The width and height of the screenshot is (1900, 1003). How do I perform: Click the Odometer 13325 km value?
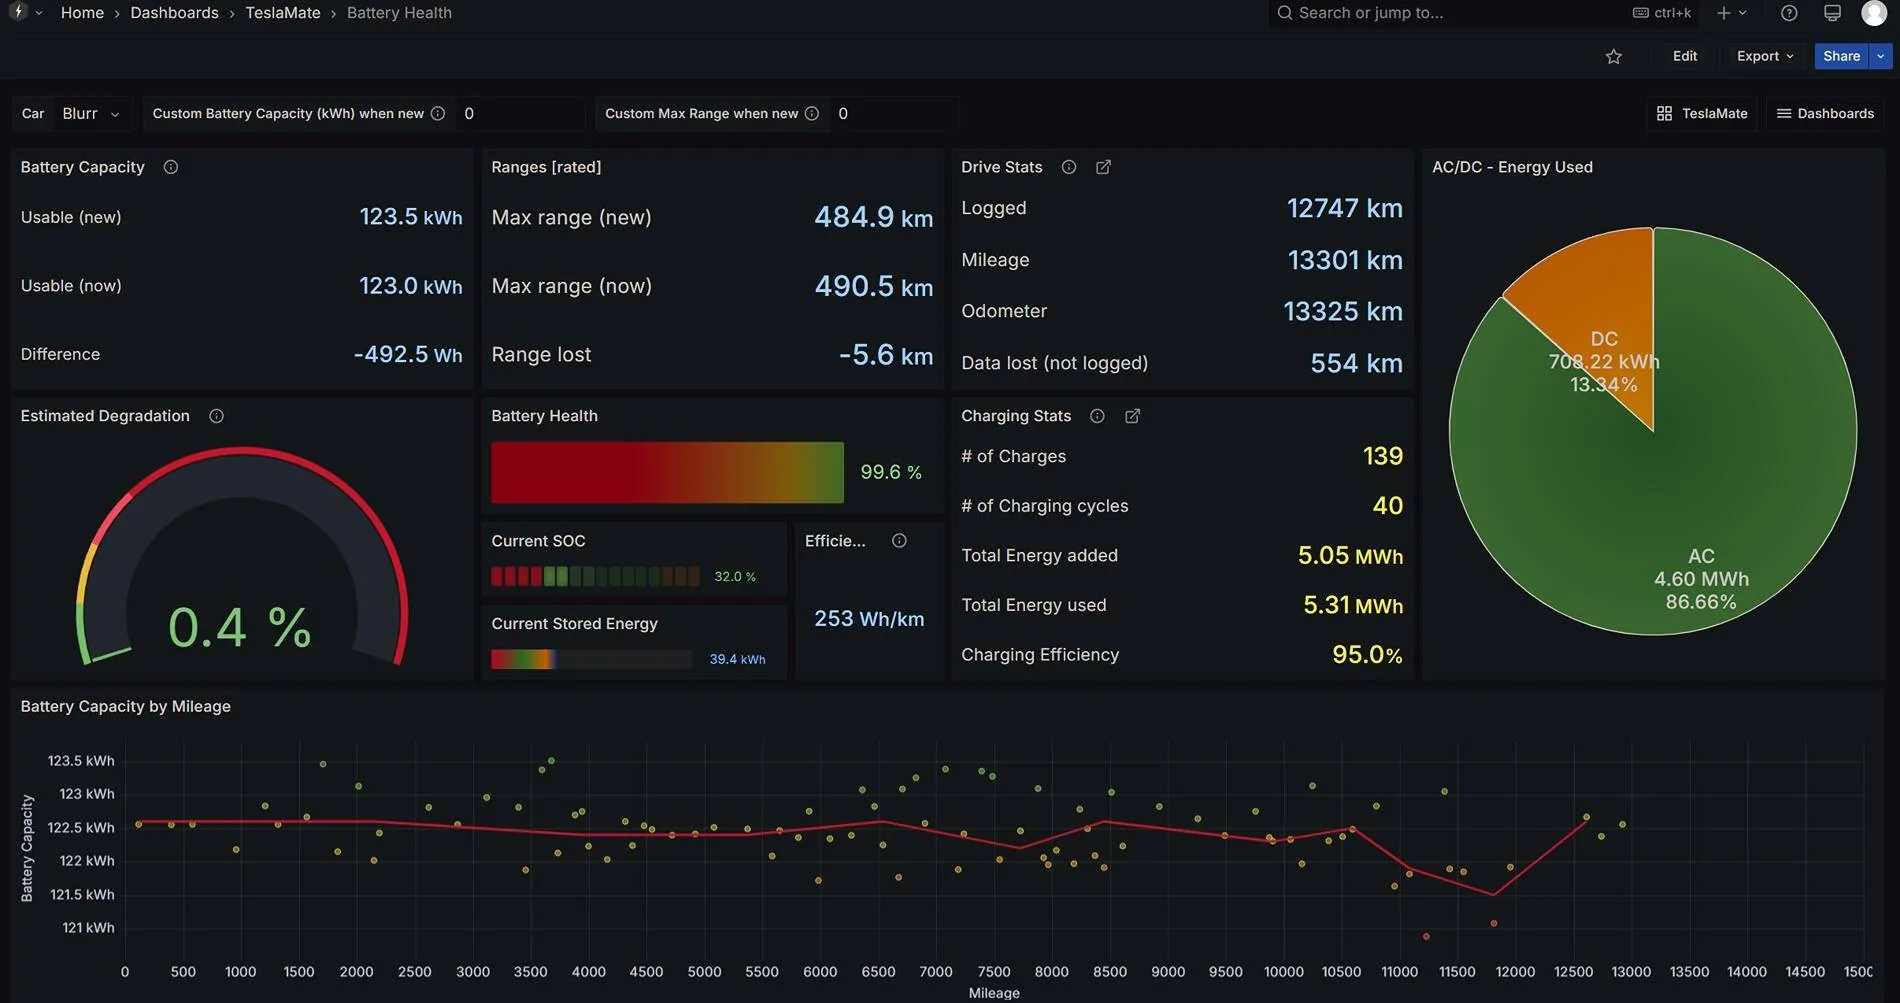point(1342,311)
